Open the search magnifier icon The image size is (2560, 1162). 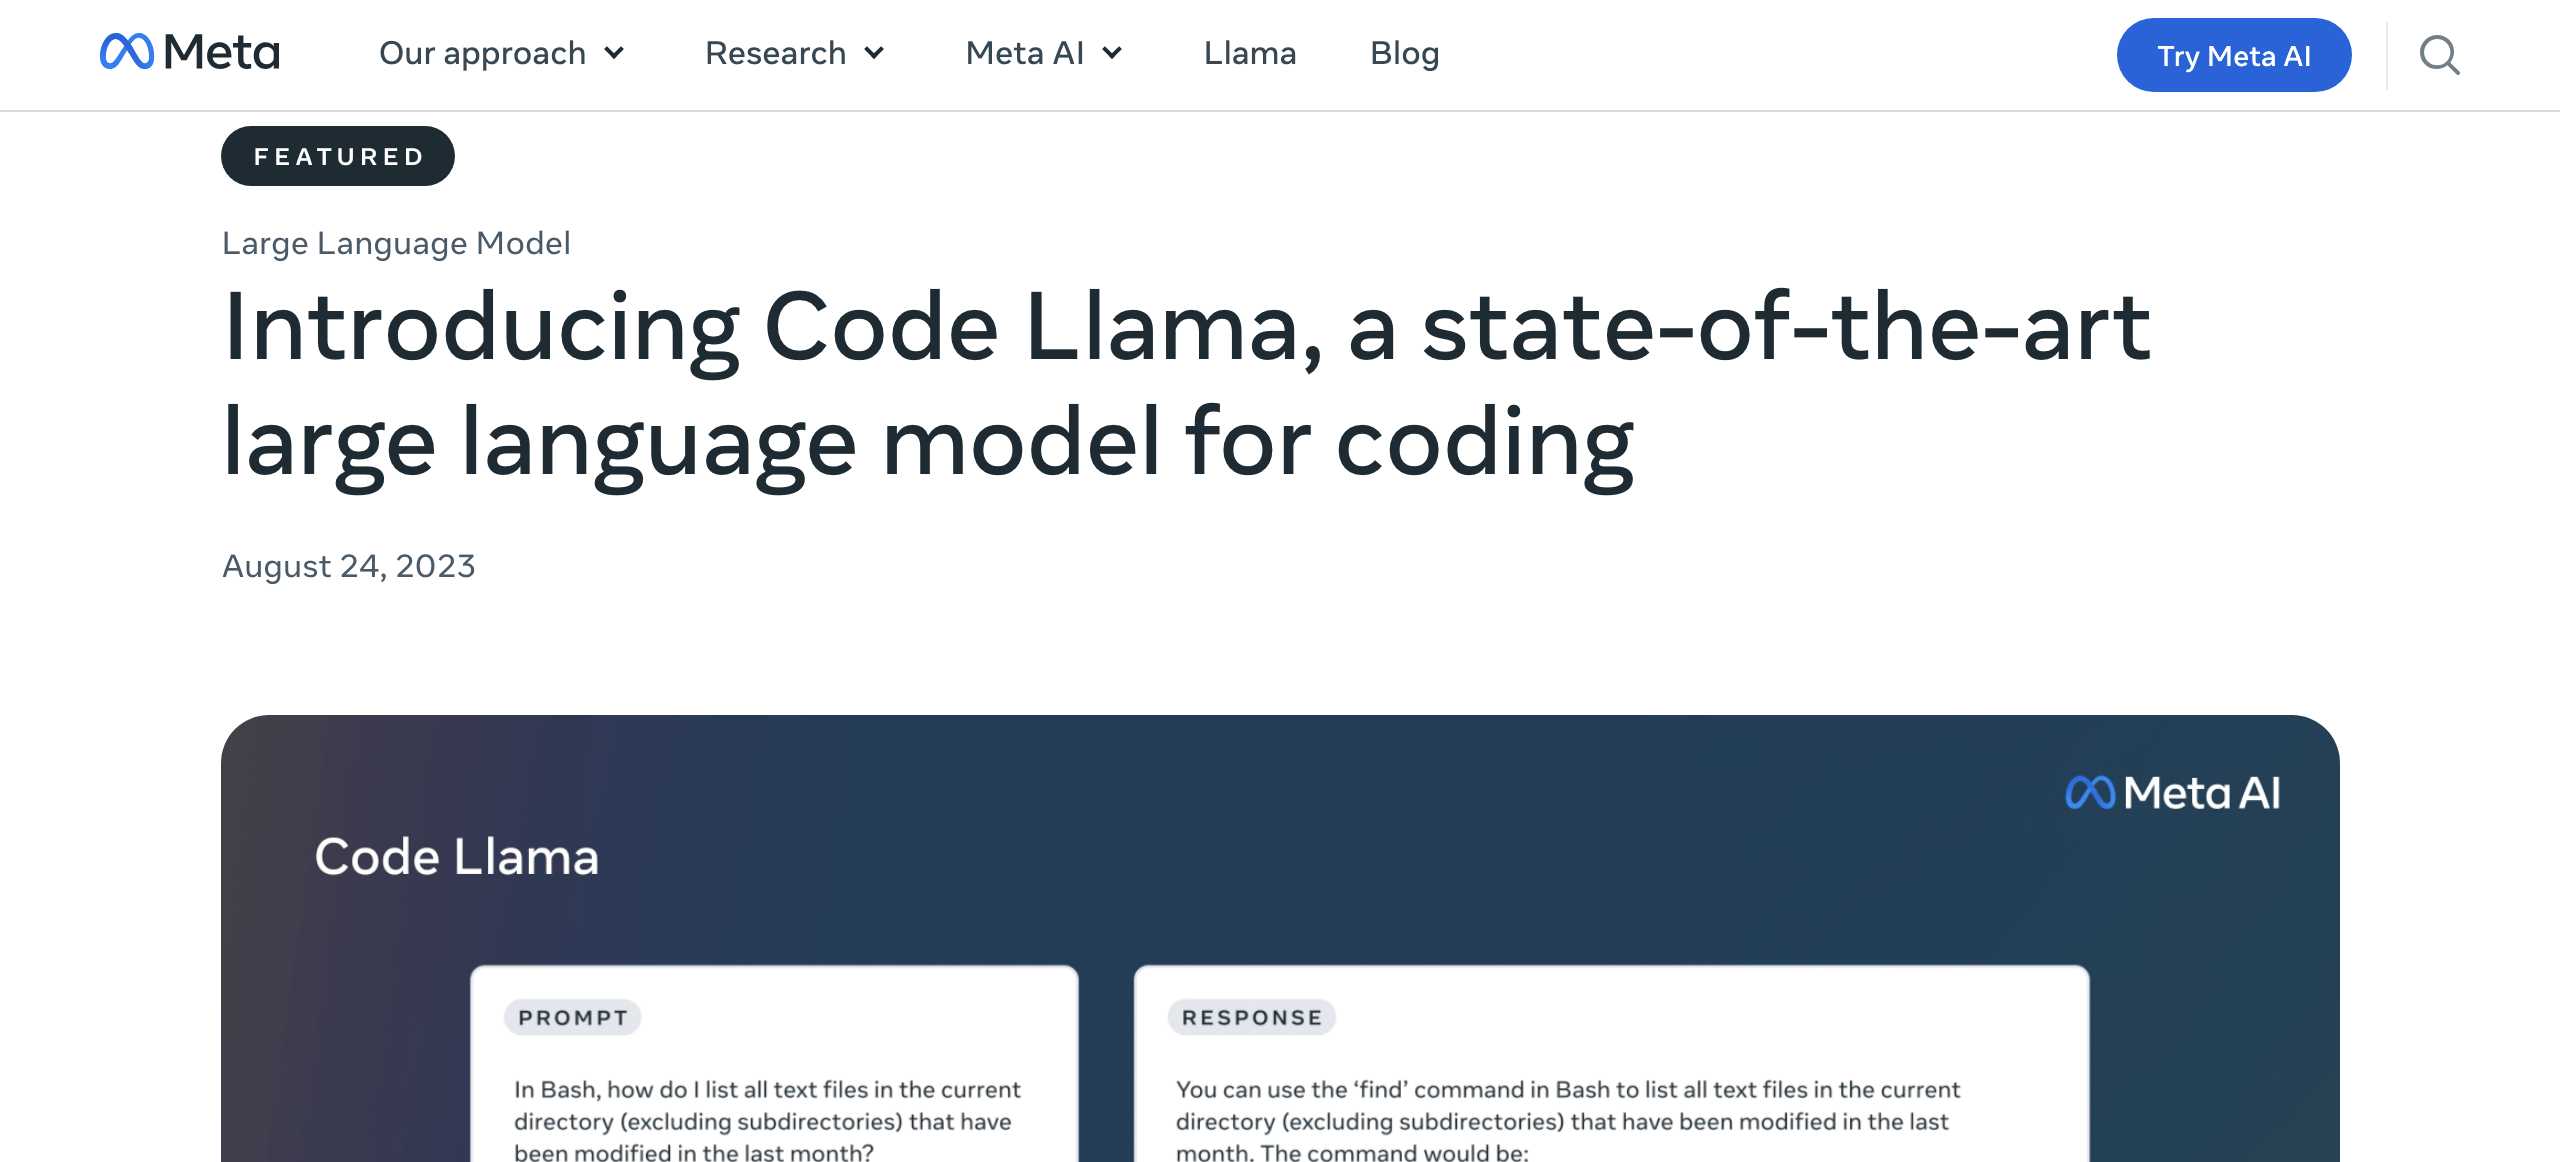(x=2439, y=55)
